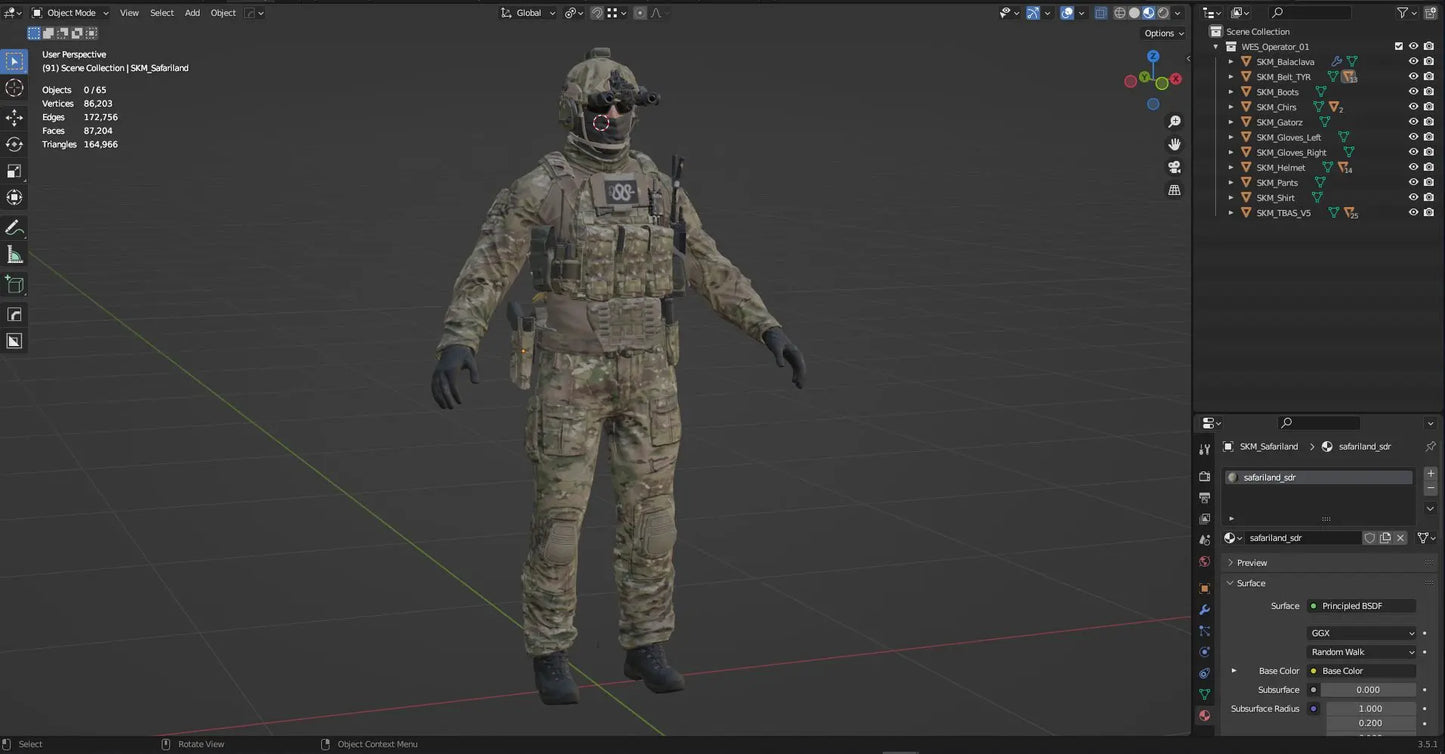Image resolution: width=1445 pixels, height=754 pixels.
Task: Open the View menu in the 3D viewport
Action: click(x=129, y=12)
